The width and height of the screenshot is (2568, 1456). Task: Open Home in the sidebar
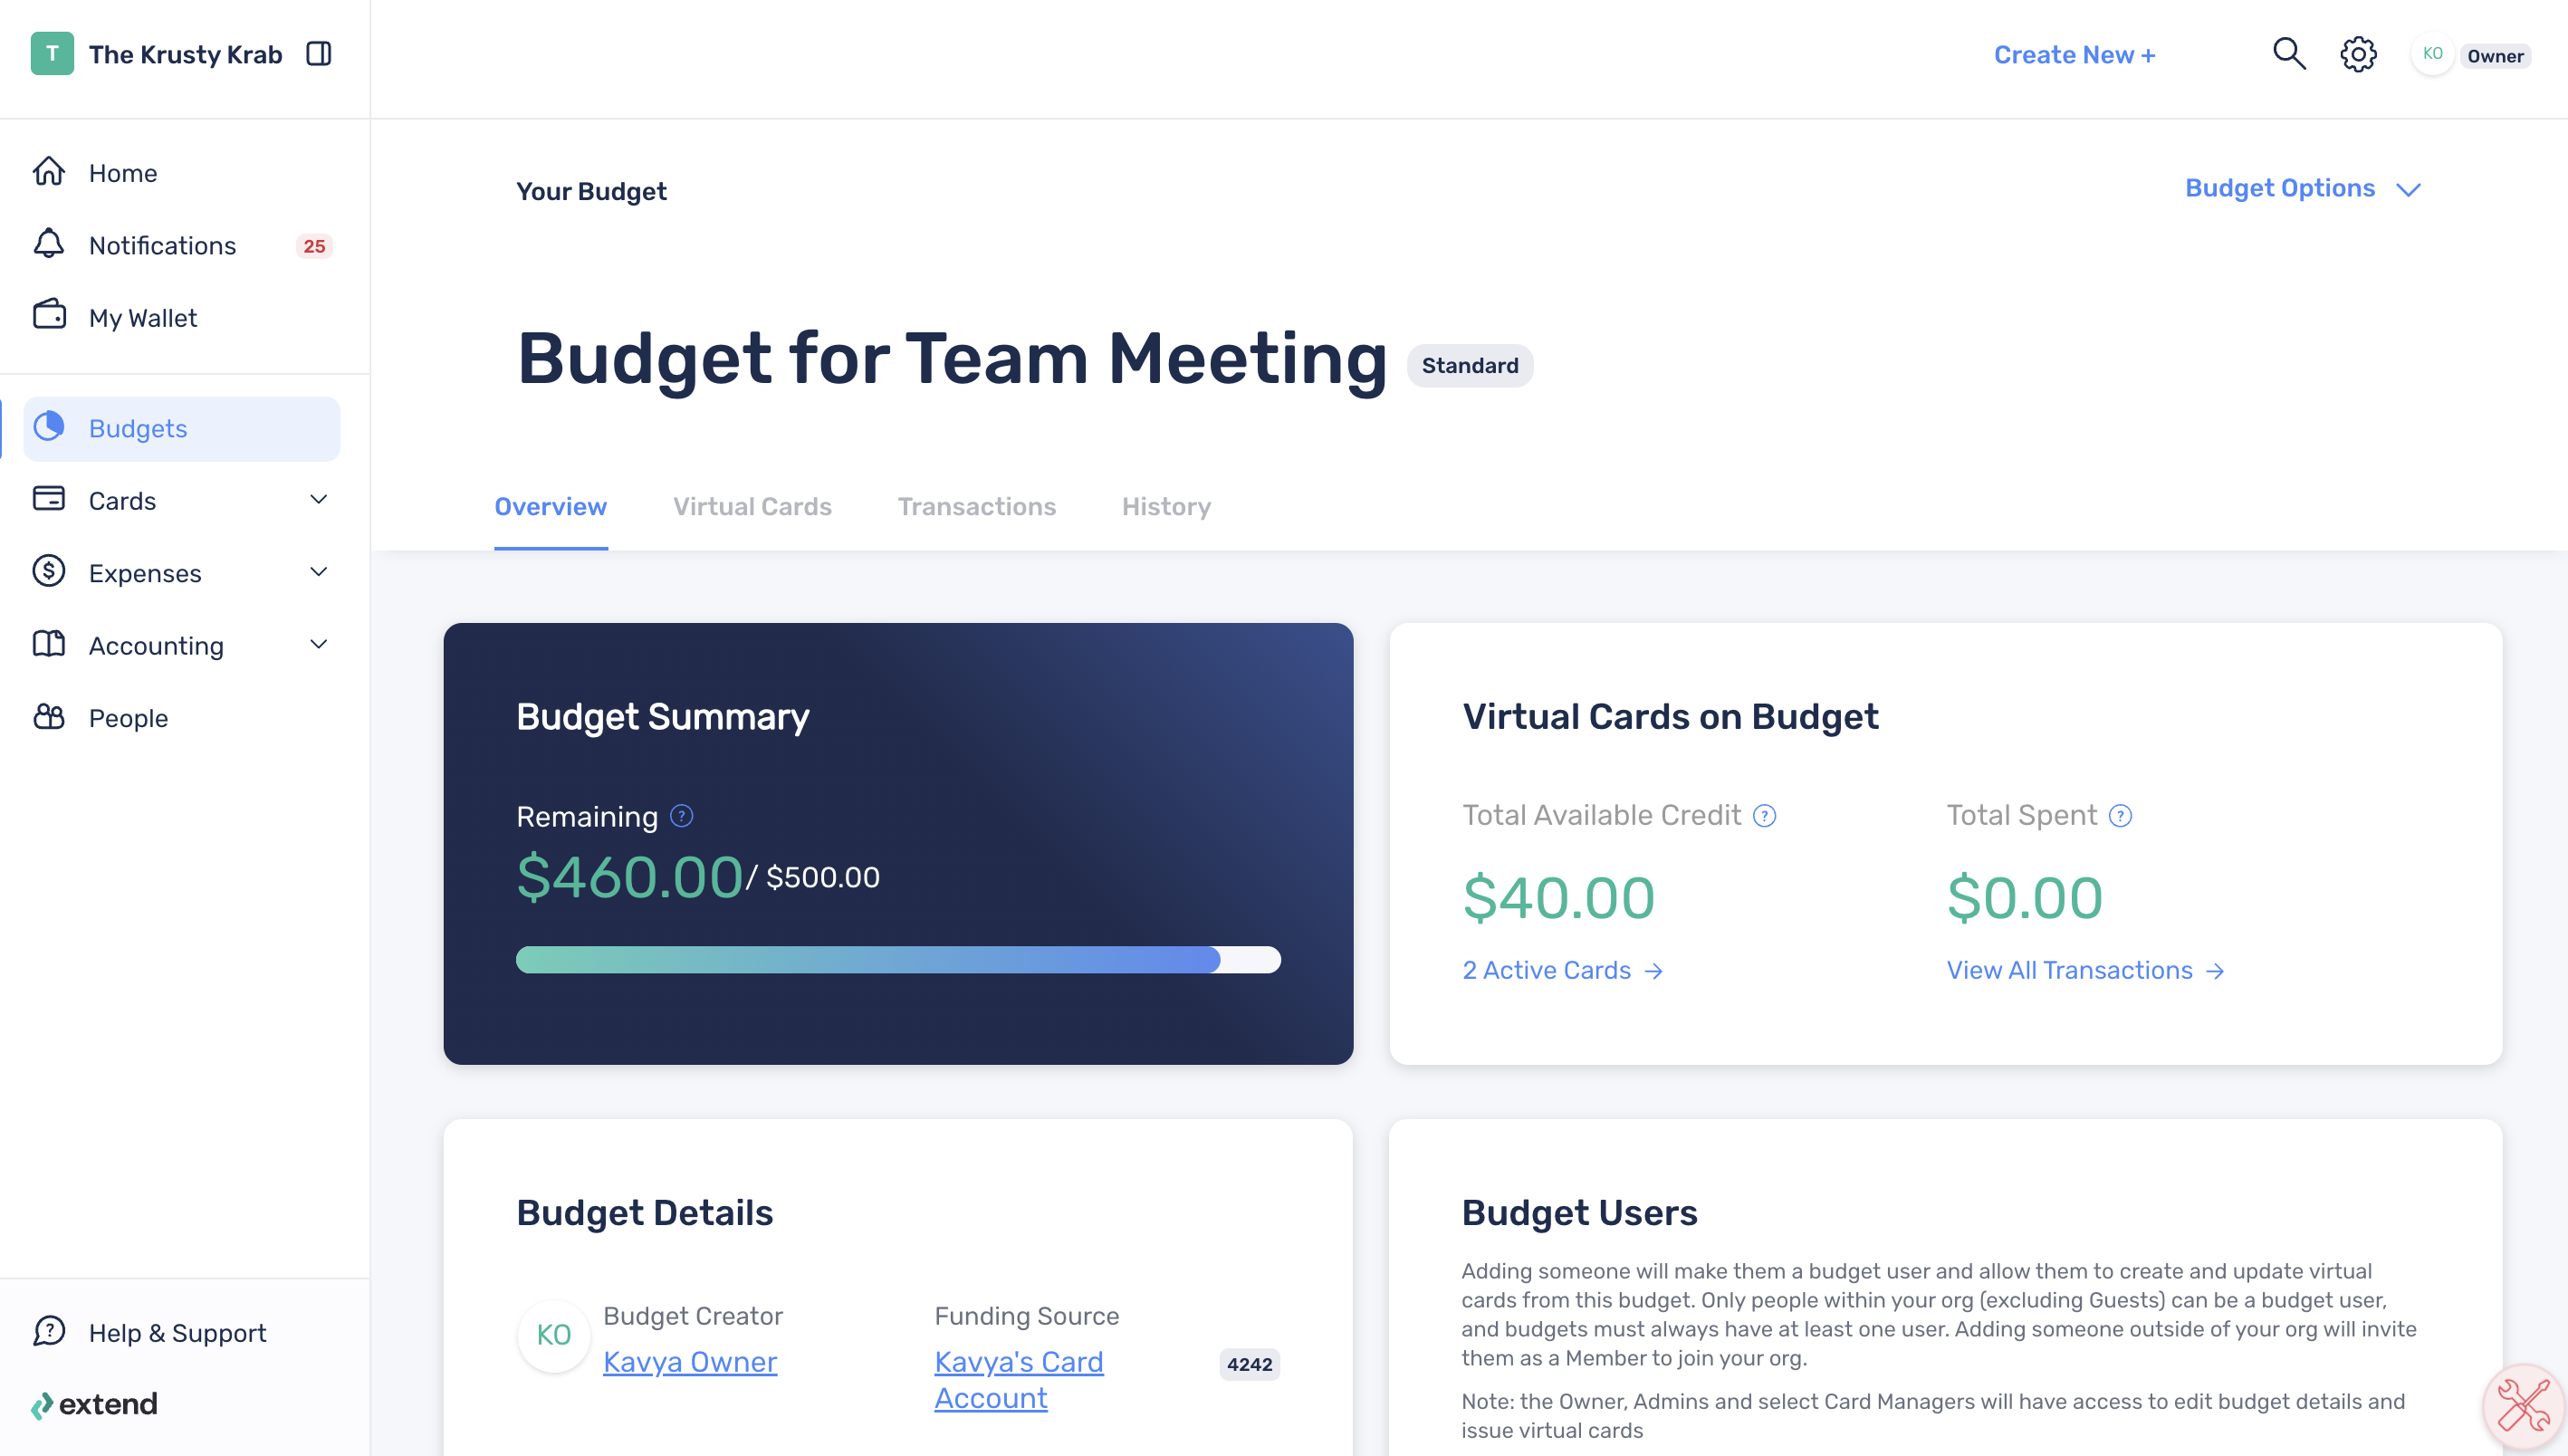pos(182,173)
